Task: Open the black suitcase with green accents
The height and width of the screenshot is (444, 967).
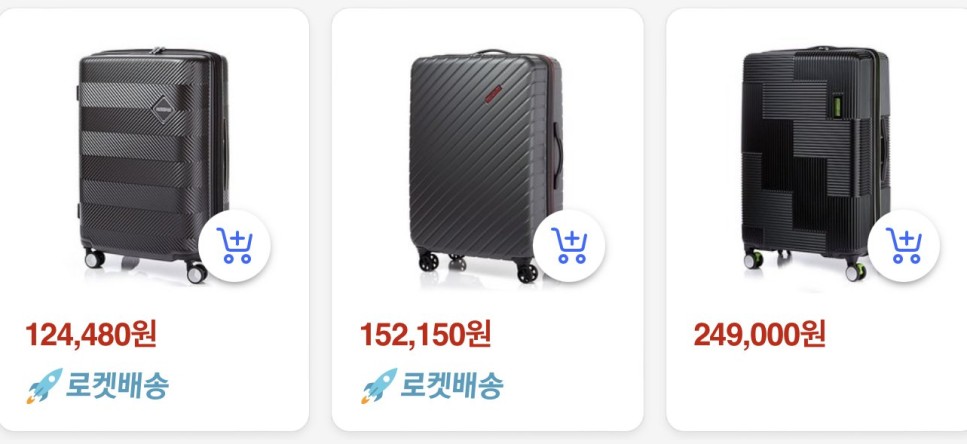Action: click(815, 163)
